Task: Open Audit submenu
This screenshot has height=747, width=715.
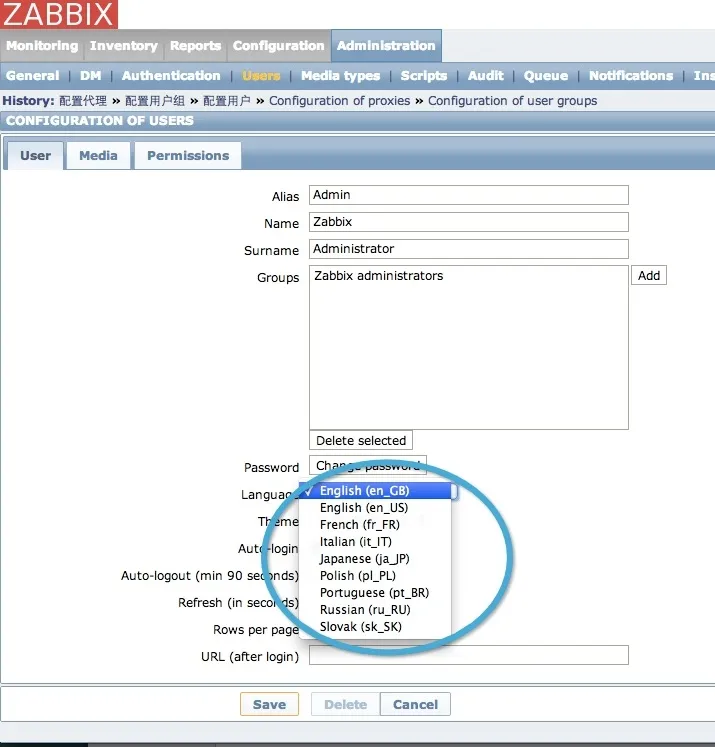Action: click(485, 76)
